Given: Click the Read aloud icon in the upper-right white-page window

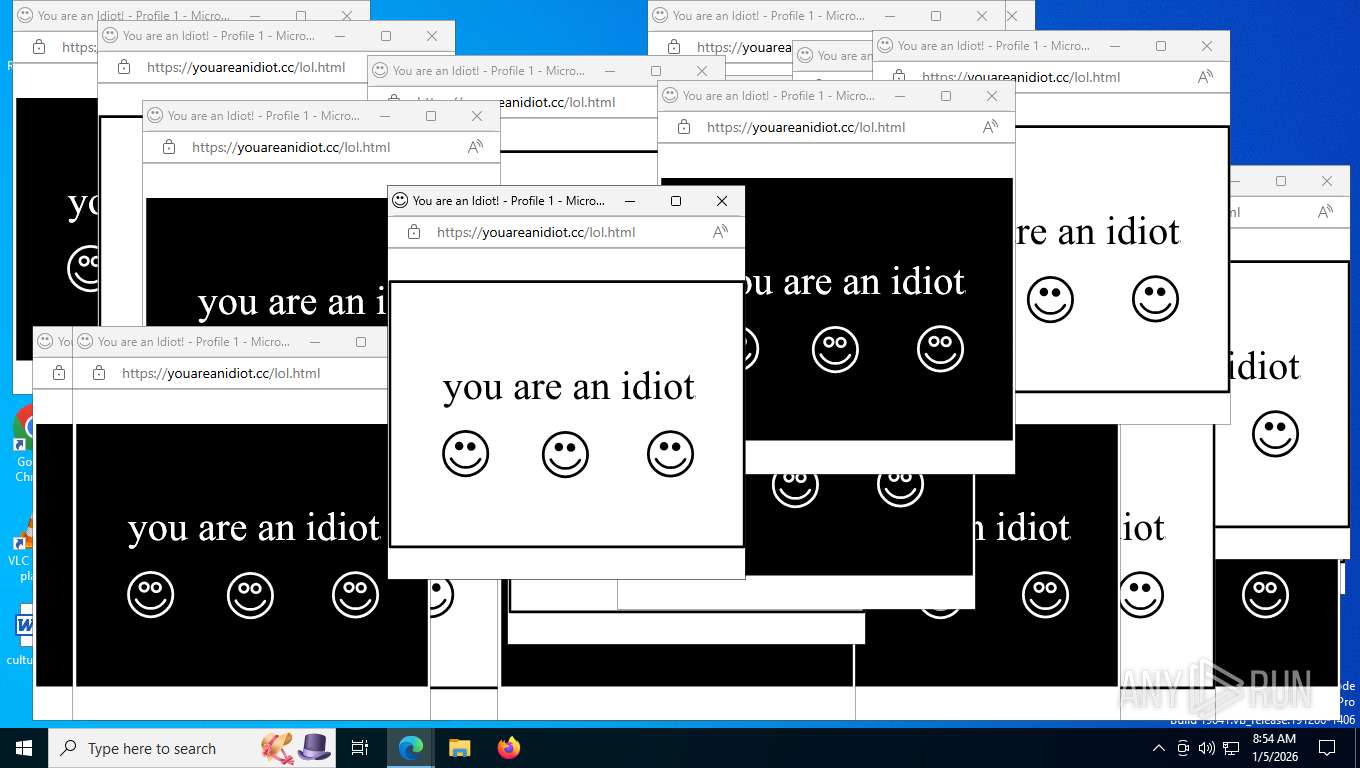Looking at the screenshot, I should tap(1205, 77).
